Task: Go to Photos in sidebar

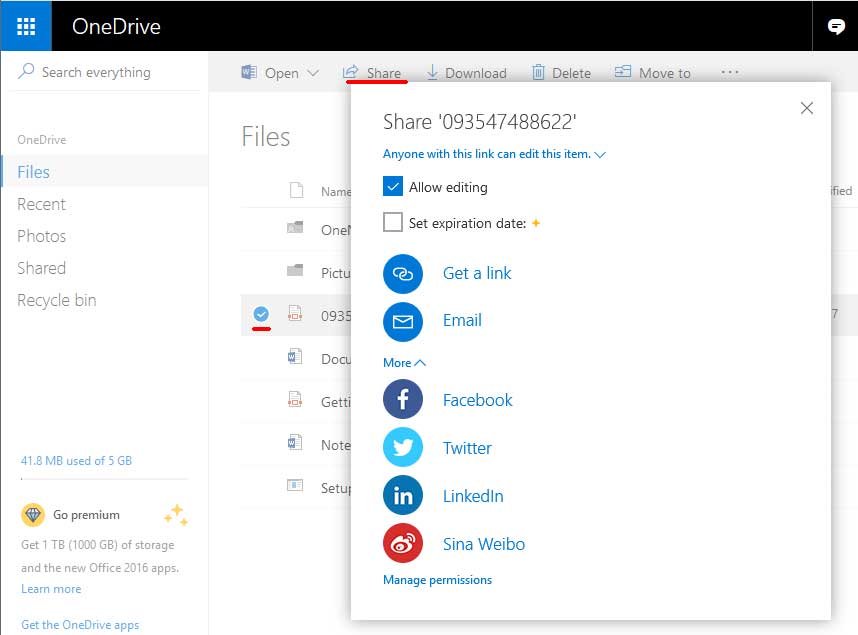Action: click(42, 236)
